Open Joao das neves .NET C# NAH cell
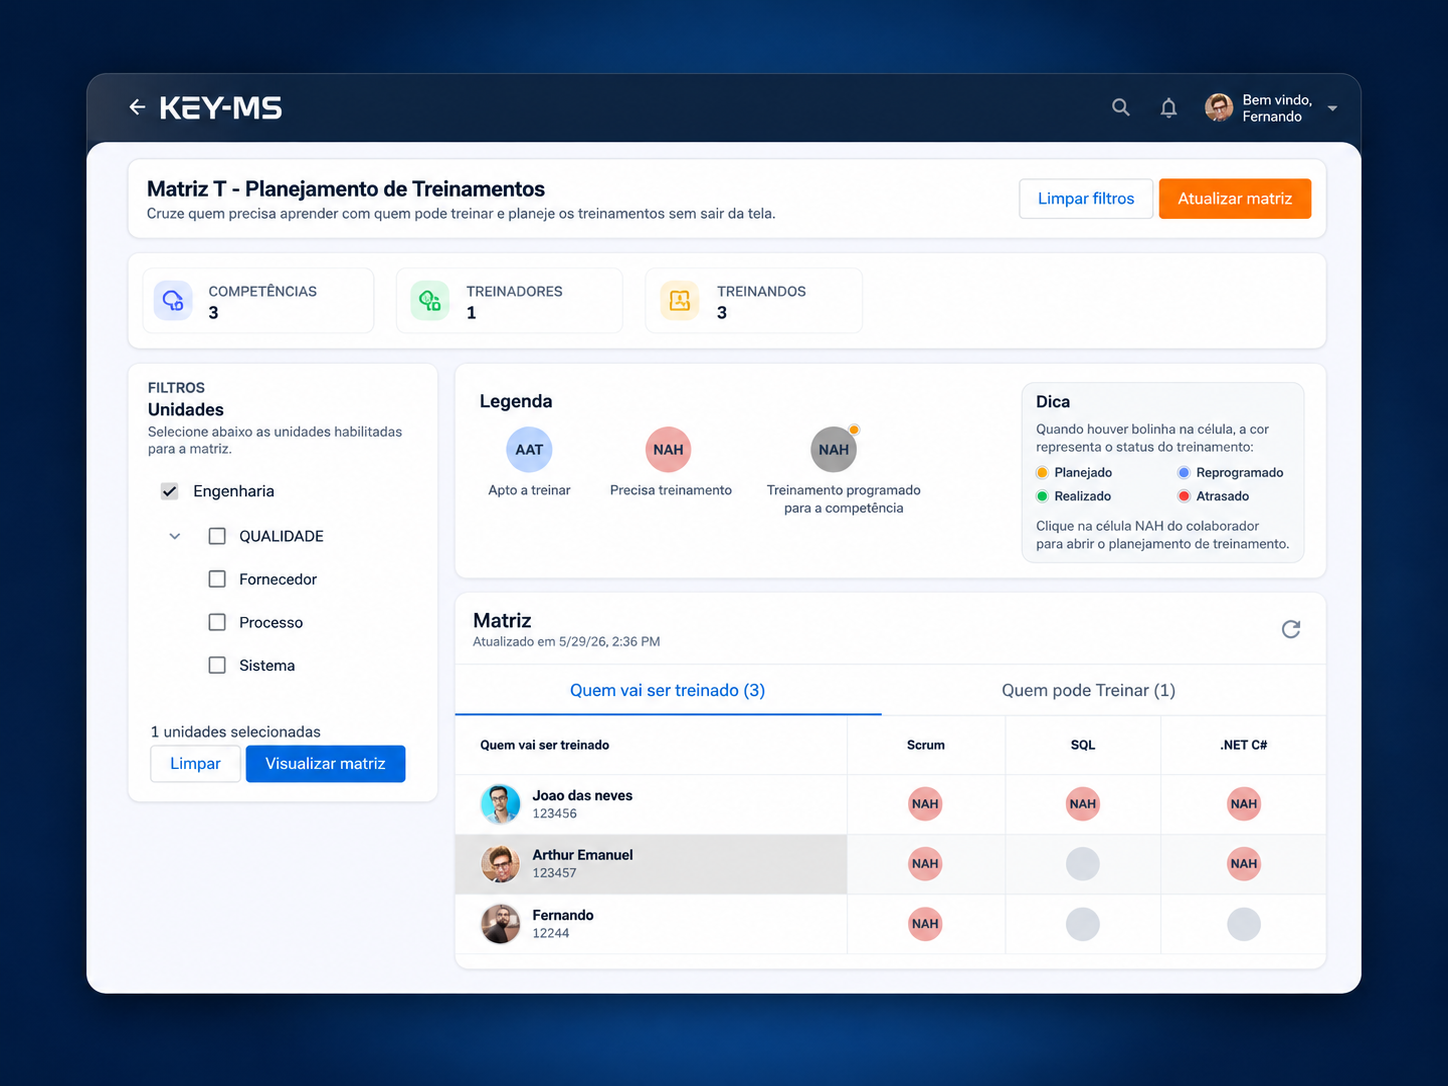Viewport: 1448px width, 1086px height. coord(1244,804)
